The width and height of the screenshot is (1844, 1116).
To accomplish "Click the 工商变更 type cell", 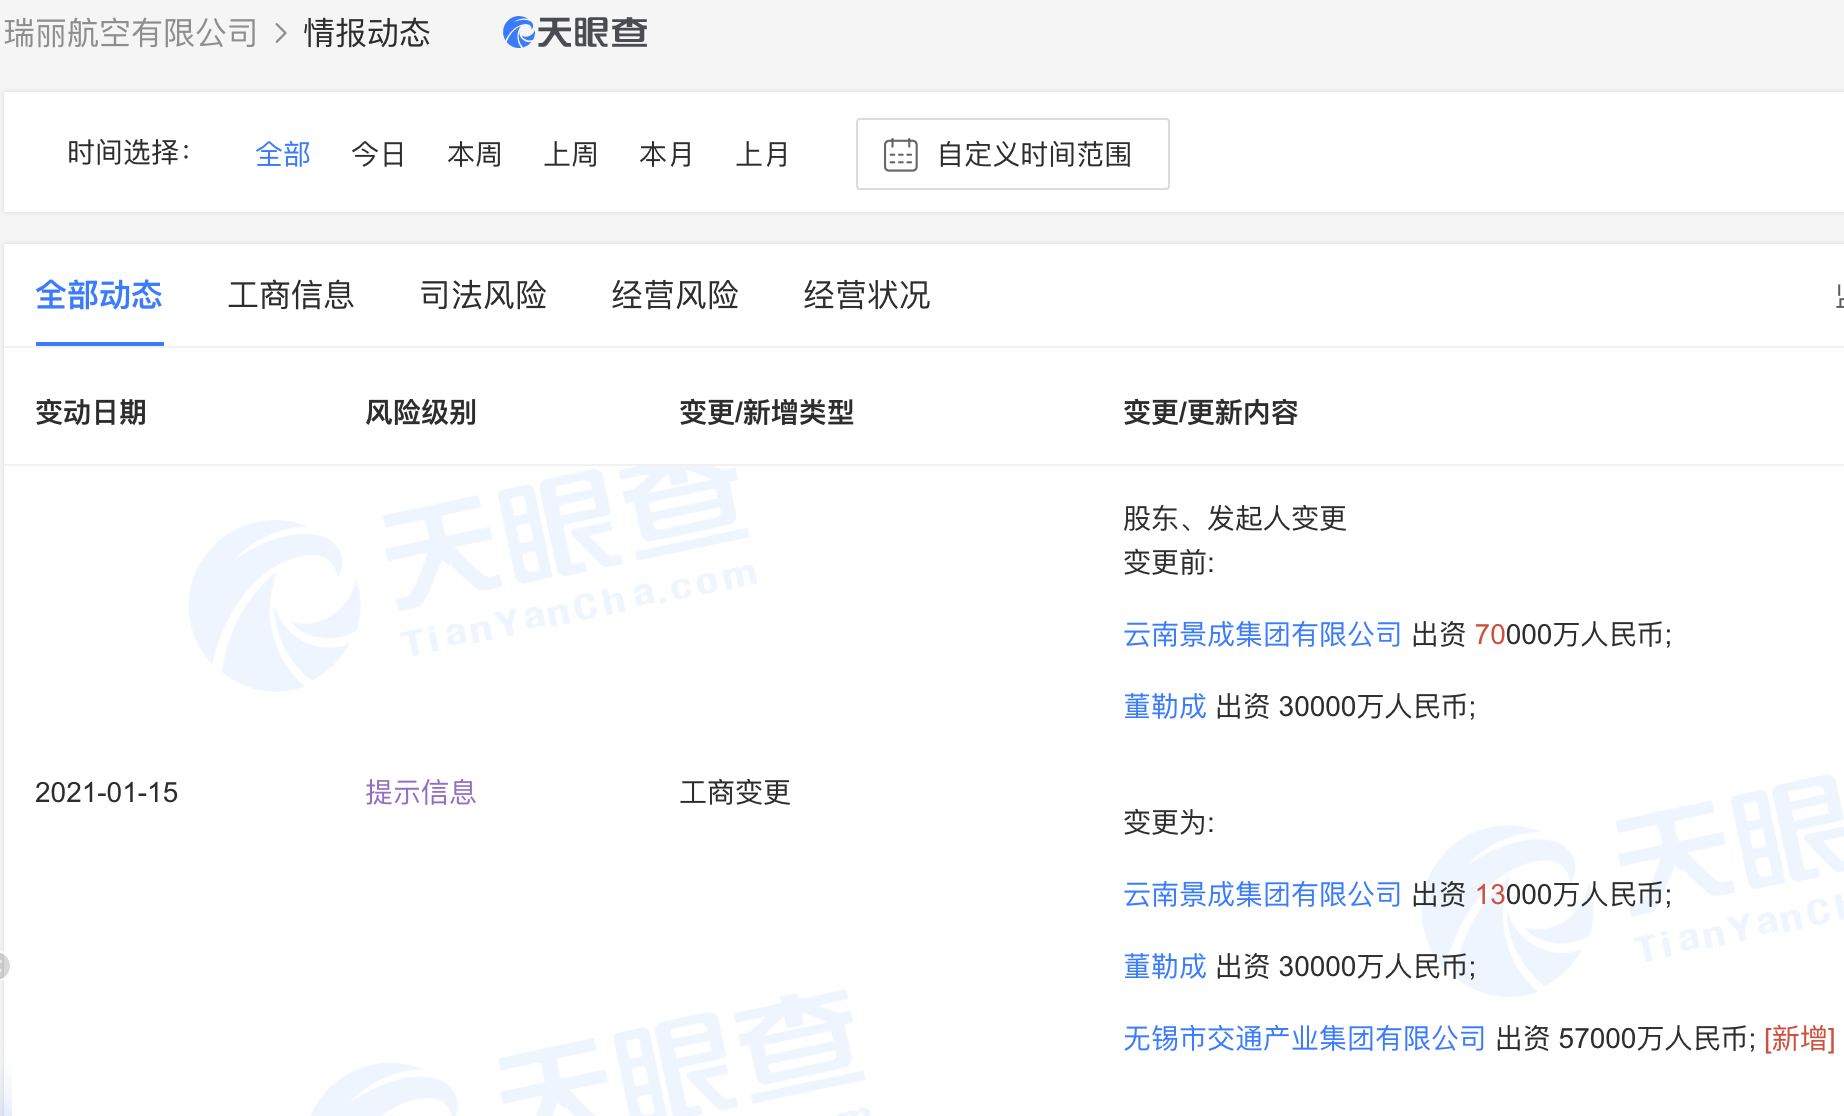I will 735,793.
